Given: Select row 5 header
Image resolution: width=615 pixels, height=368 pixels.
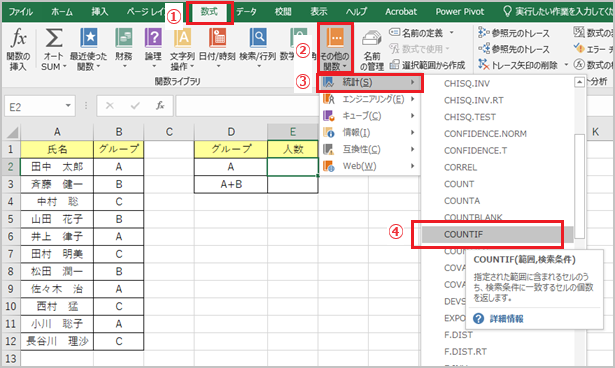Looking at the screenshot, I should click(11, 219).
